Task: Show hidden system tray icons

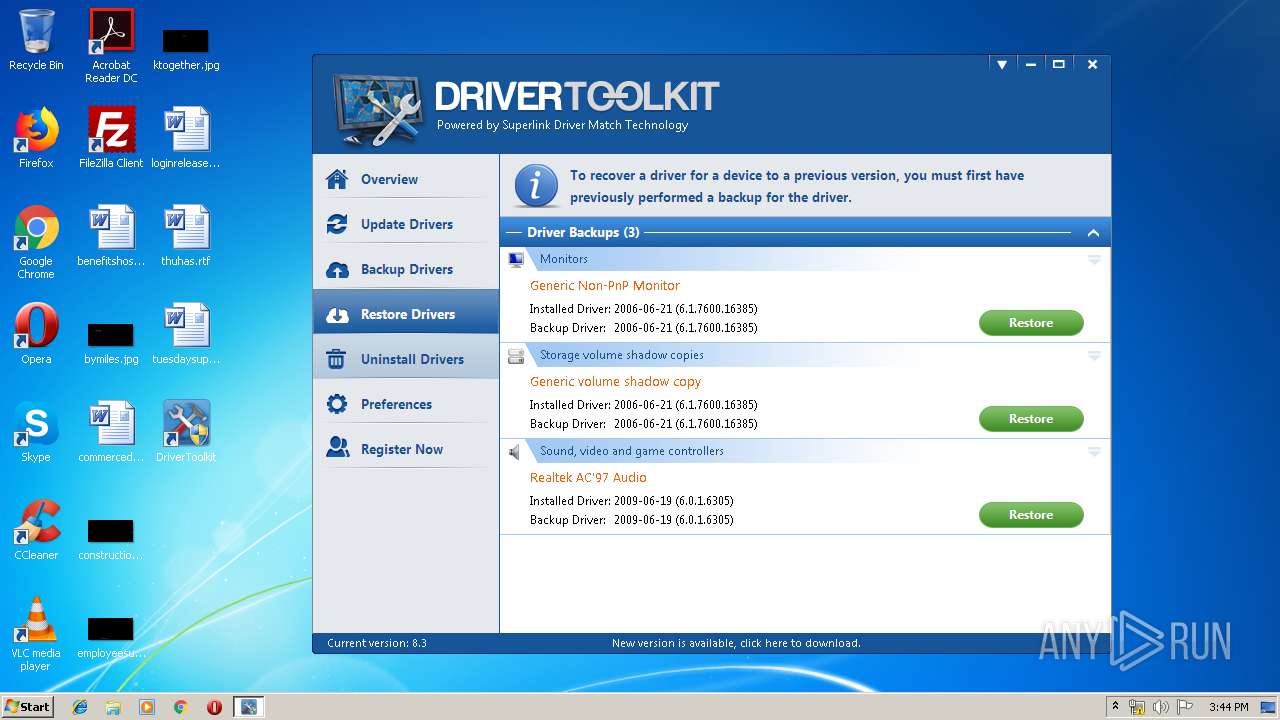Action: pyautogui.click(x=1115, y=707)
